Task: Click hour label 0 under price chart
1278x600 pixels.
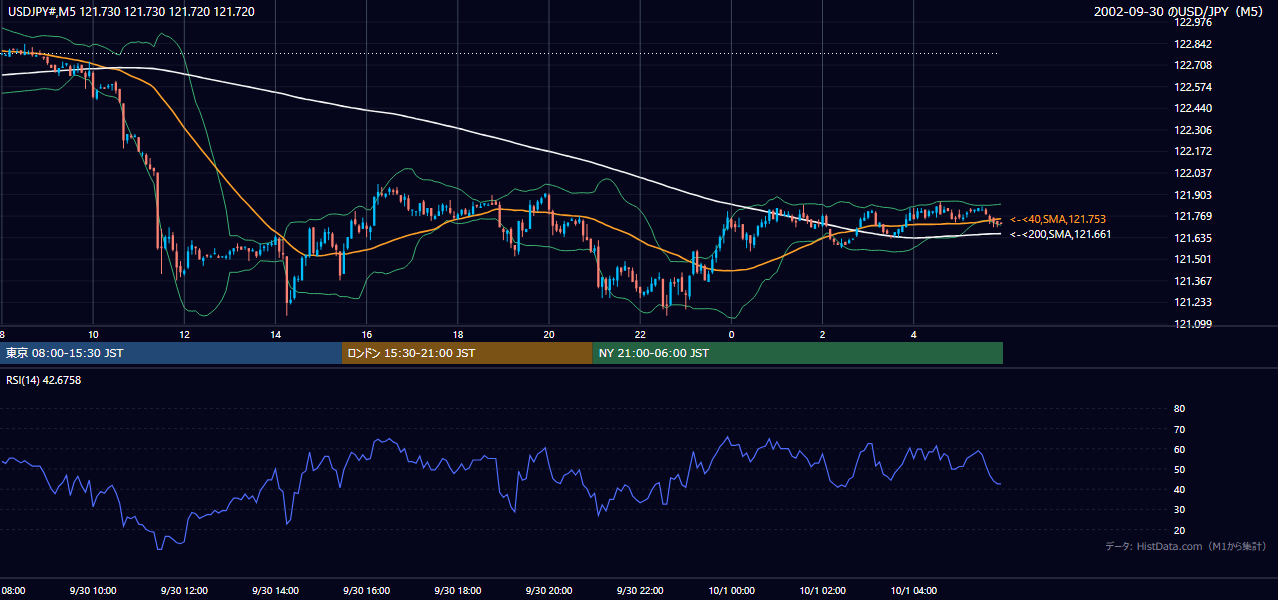Action: click(731, 334)
